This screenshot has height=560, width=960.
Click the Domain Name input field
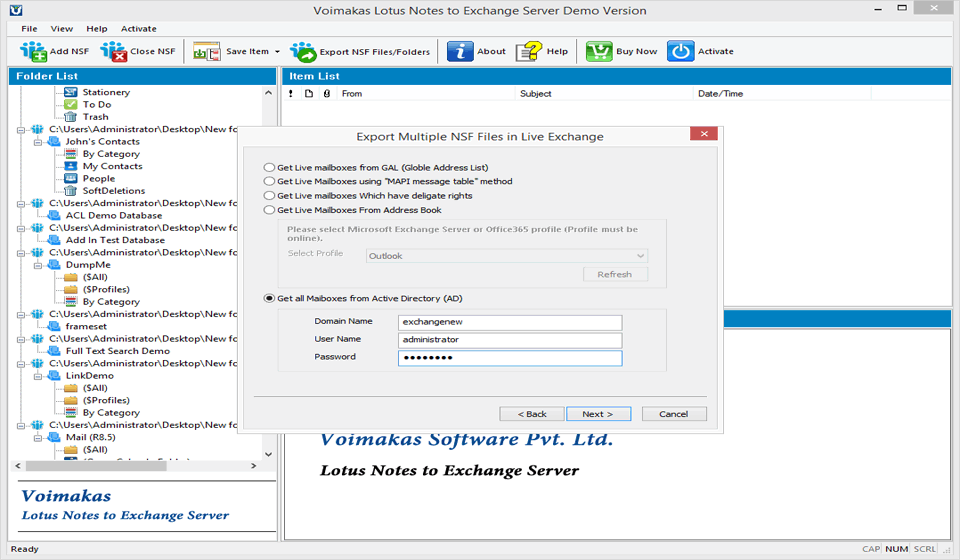pos(510,322)
